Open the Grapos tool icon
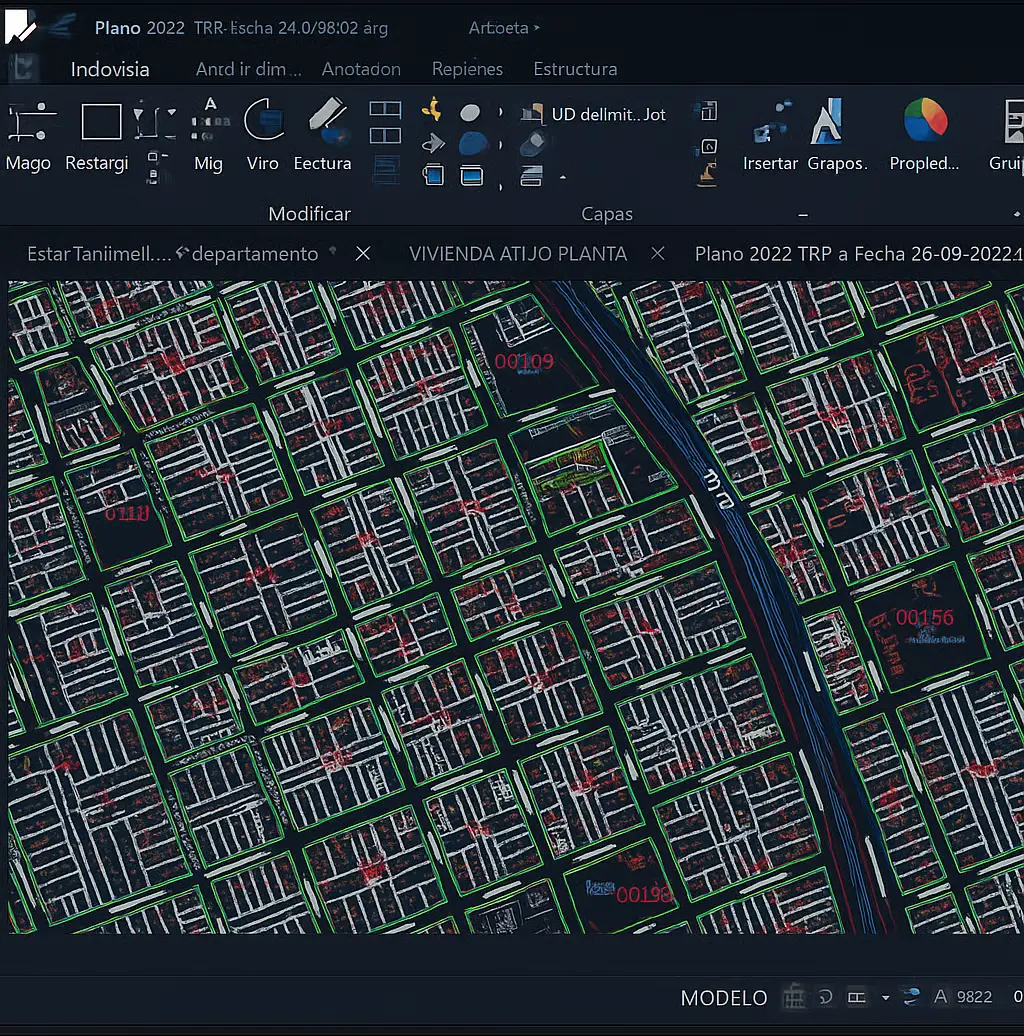This screenshot has height=1036, width=1024. (826, 121)
